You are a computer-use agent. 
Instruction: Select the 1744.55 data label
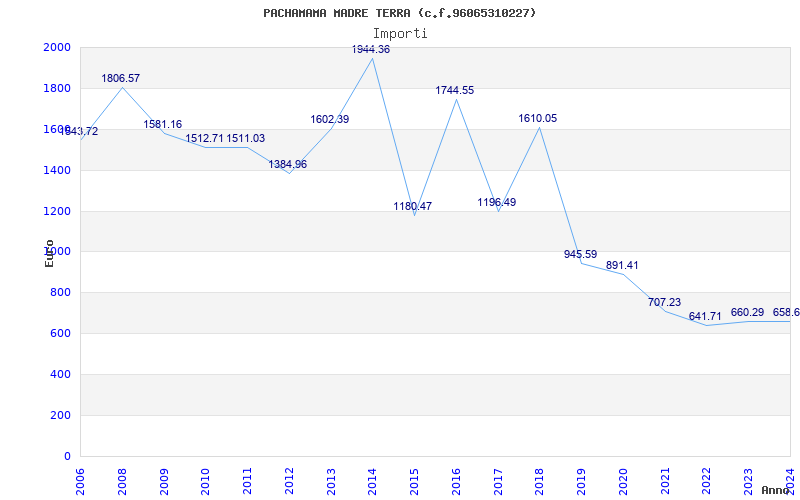455,90
